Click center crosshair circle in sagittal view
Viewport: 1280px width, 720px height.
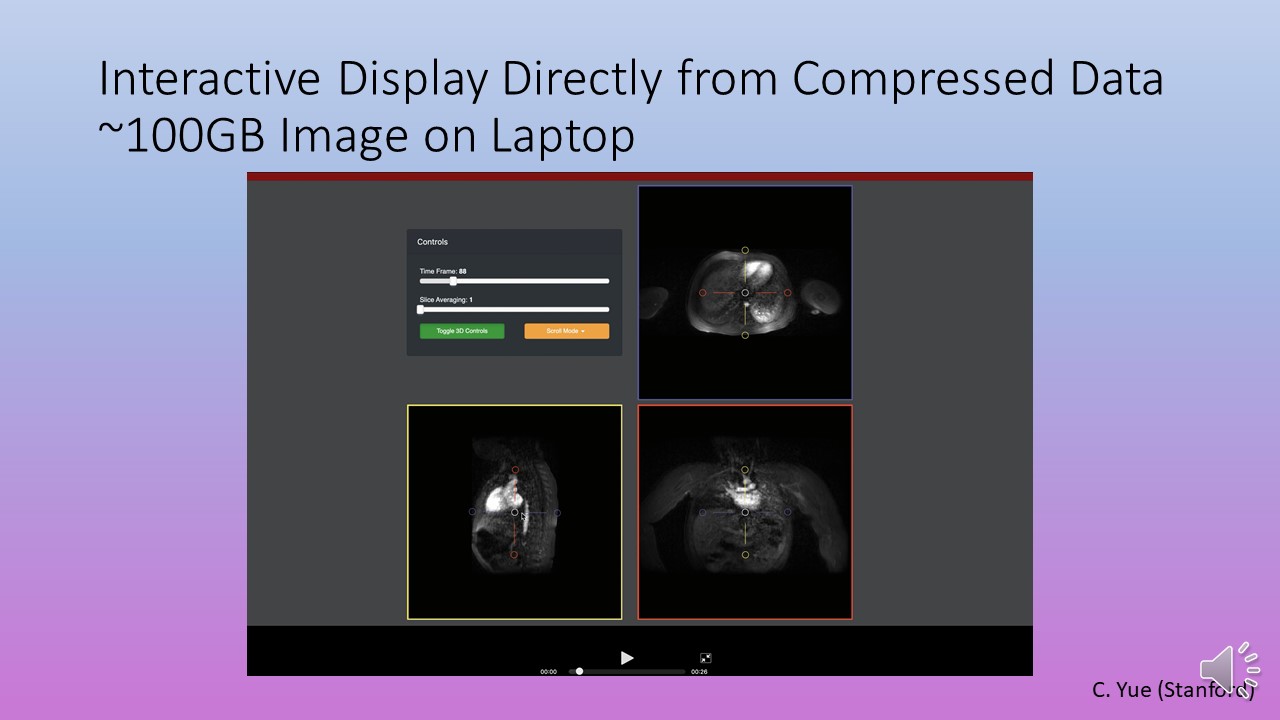[515, 512]
